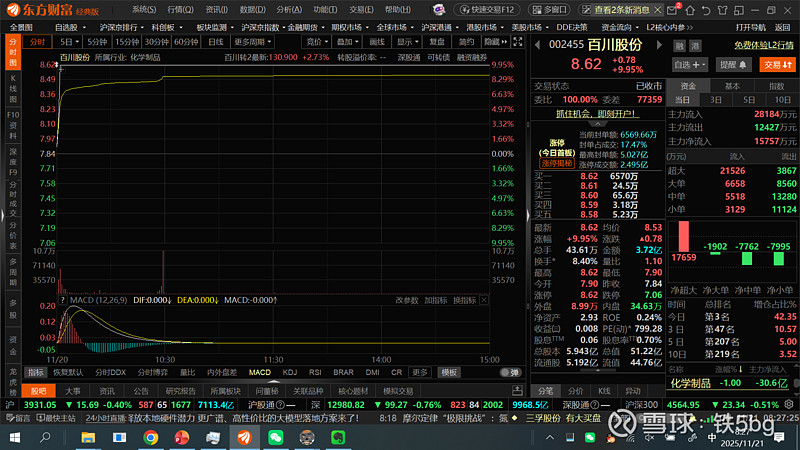Open the 叠加 overlay dropdown
This screenshot has height=450, width=800.
pos(347,42)
